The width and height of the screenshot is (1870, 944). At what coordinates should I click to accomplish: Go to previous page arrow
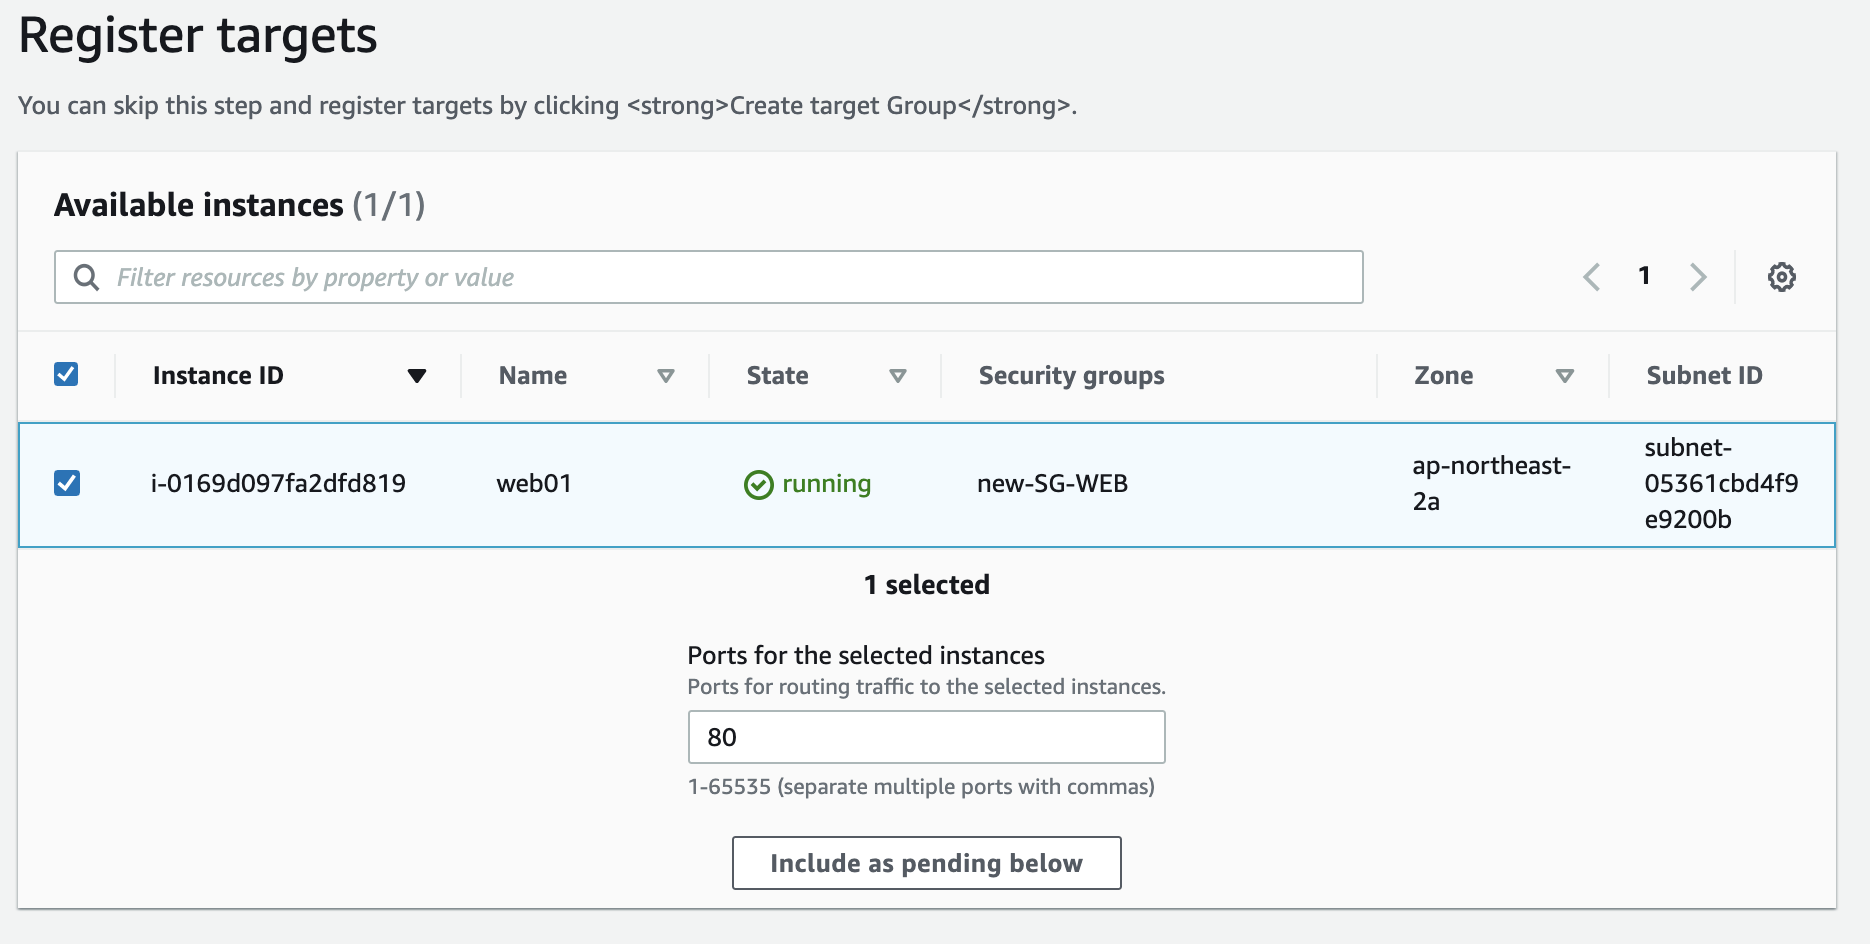coord(1591,277)
